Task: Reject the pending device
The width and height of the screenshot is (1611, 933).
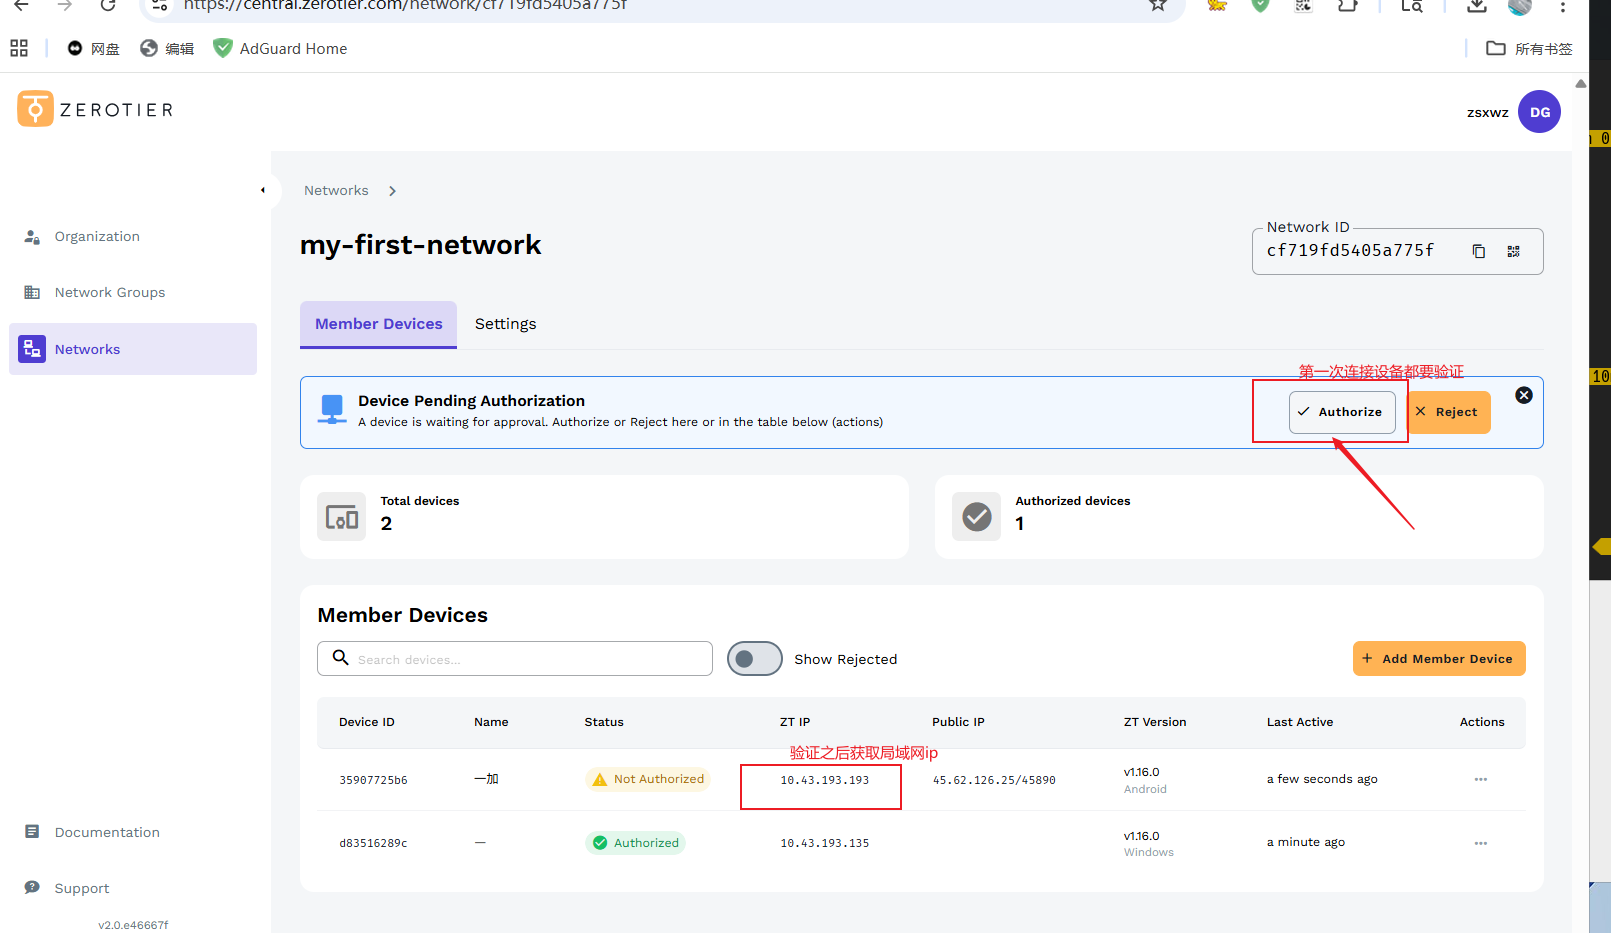Action: 1447,412
